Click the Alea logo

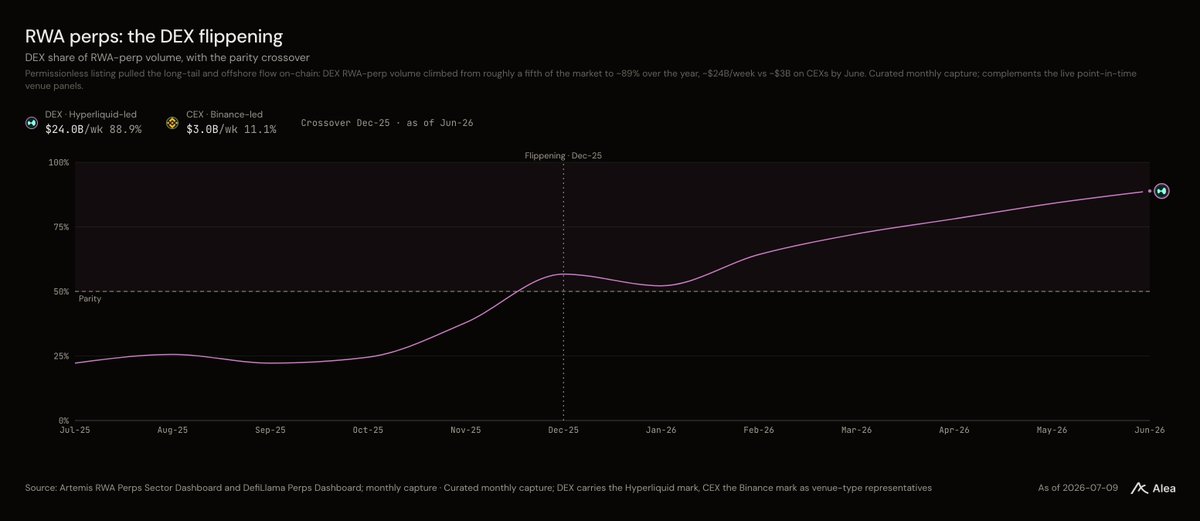(x=1153, y=488)
